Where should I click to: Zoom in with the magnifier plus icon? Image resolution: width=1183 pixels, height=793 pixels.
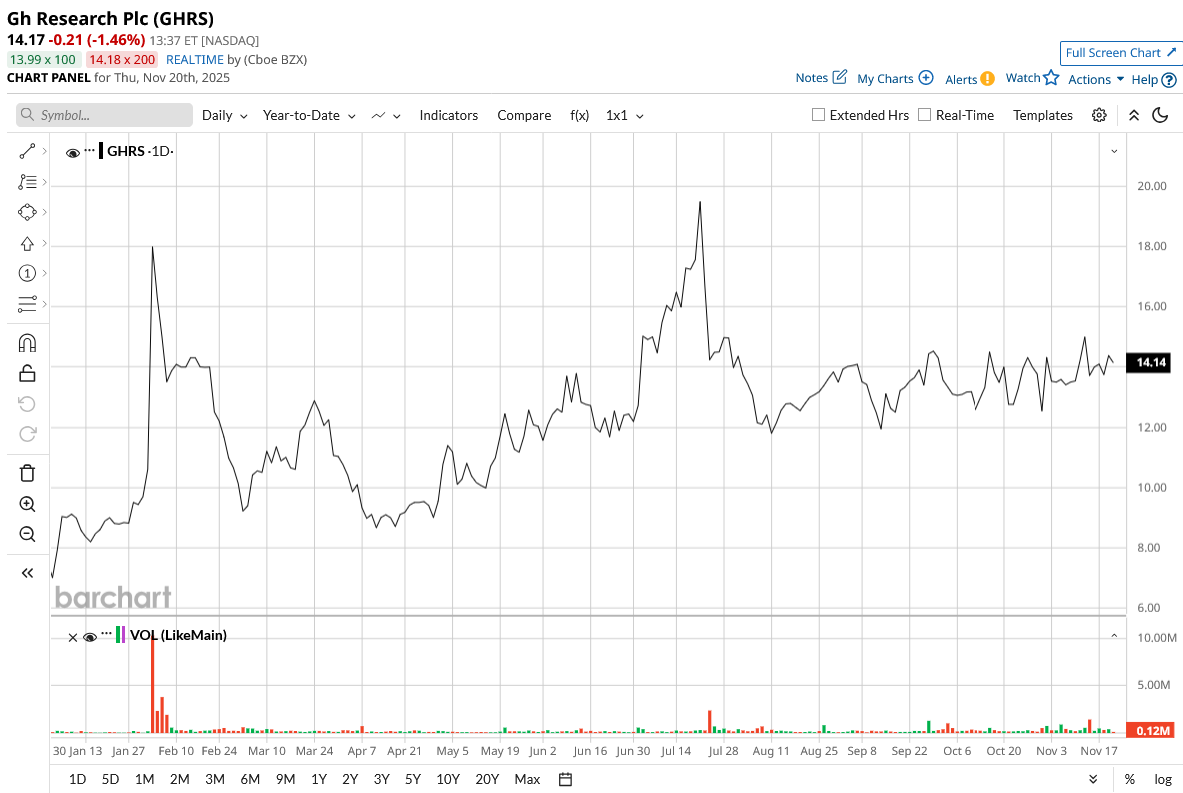[27, 504]
